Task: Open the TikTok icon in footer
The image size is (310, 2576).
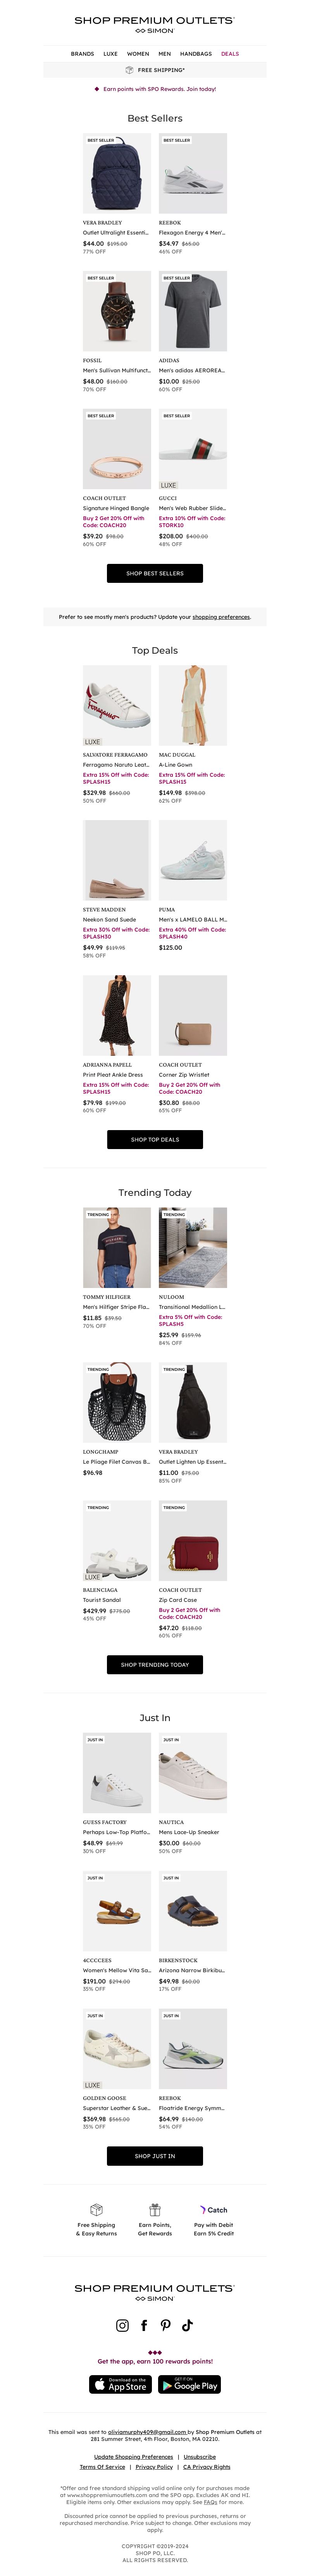Action: click(x=187, y=2325)
